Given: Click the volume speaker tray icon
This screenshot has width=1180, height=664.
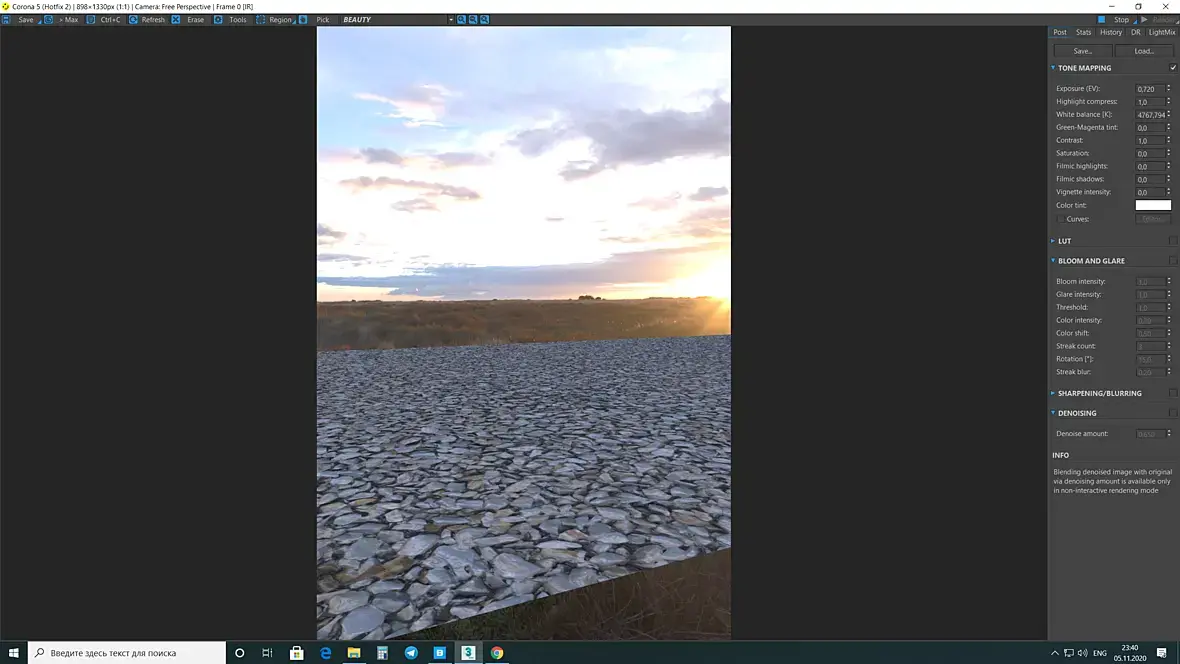Looking at the screenshot, I should [1082, 653].
